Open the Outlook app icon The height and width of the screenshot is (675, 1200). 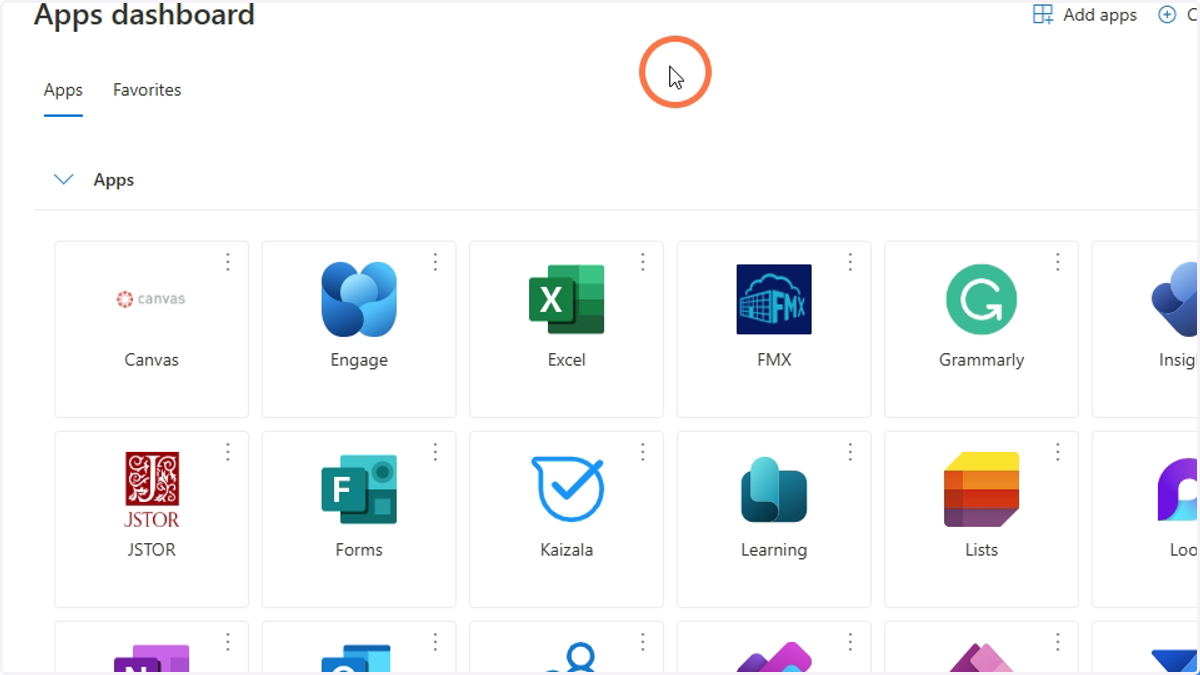pos(356,659)
